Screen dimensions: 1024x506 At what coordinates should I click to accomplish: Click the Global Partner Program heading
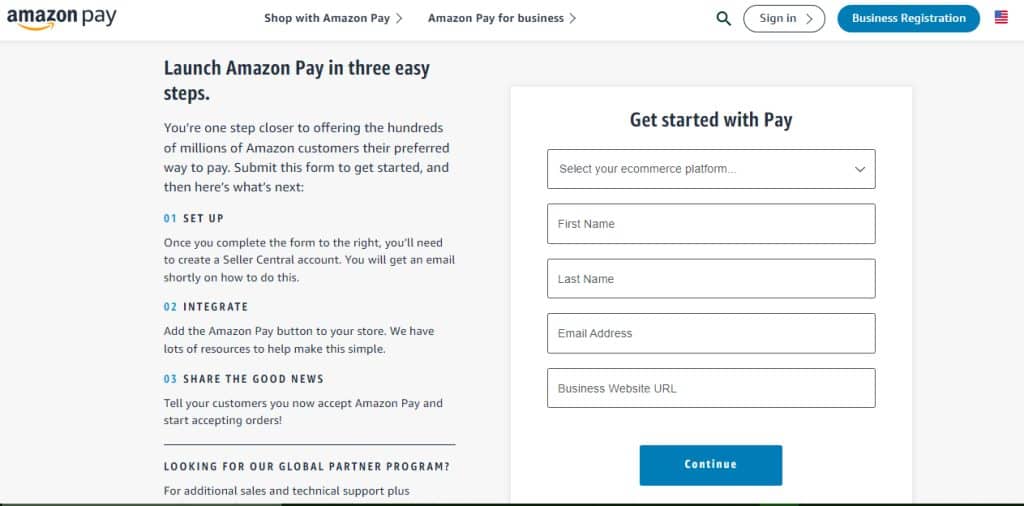306,467
